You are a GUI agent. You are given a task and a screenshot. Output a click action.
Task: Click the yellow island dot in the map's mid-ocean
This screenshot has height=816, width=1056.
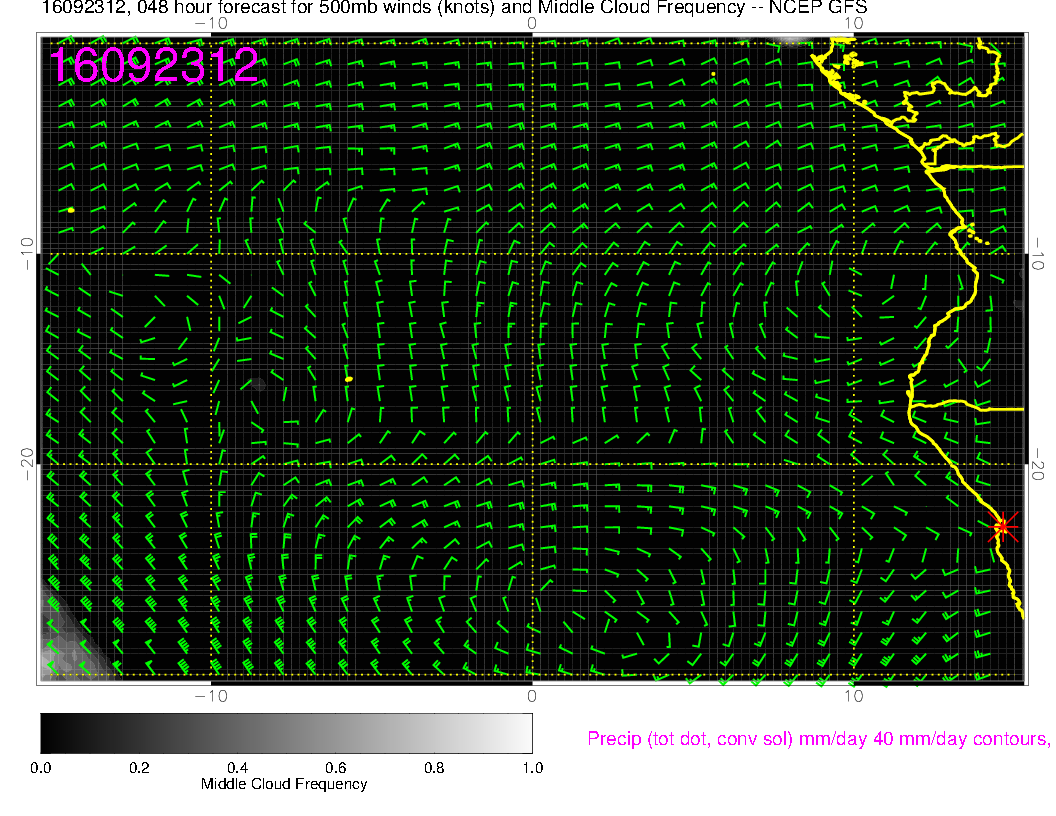349,380
